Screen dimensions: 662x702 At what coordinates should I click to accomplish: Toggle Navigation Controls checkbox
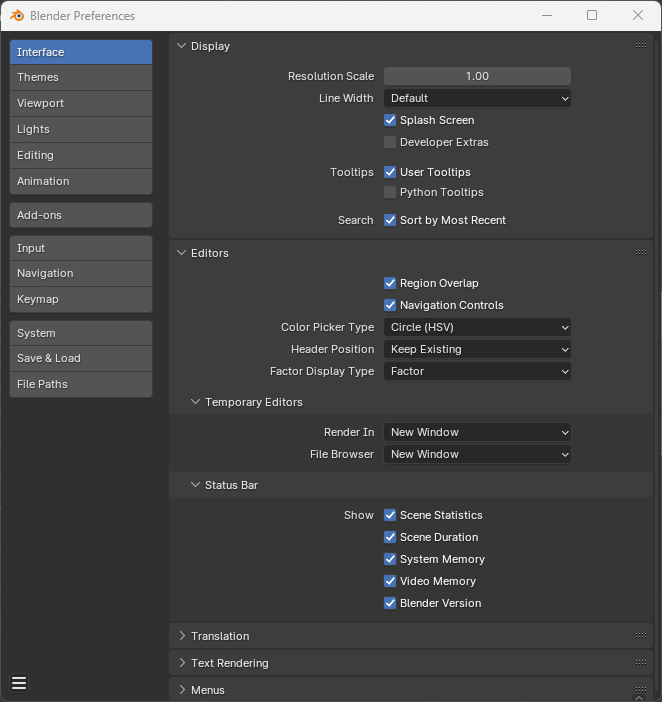pos(390,305)
